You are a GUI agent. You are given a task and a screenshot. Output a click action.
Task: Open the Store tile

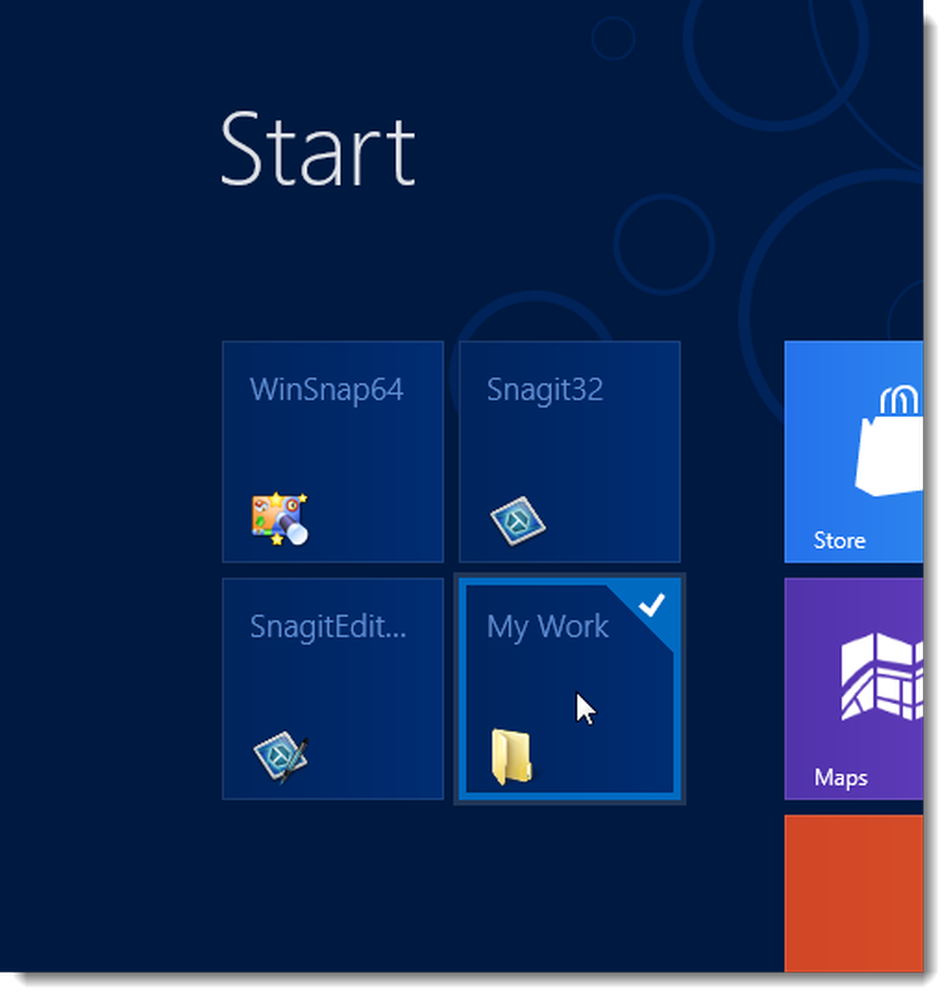pyautogui.click(x=853, y=452)
